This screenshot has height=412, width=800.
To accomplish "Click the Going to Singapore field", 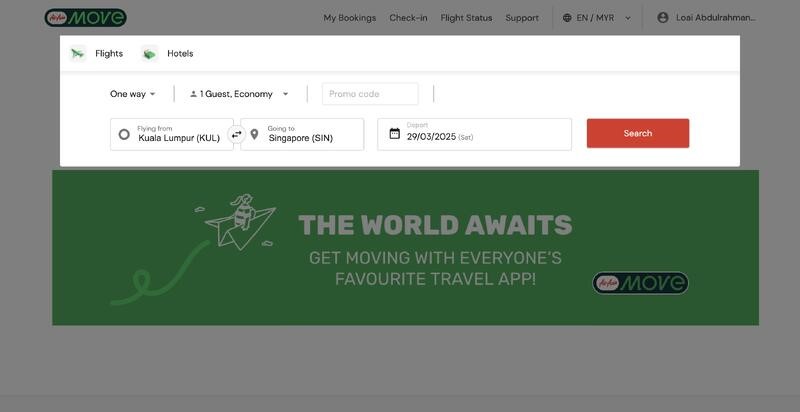I will 302,134.
